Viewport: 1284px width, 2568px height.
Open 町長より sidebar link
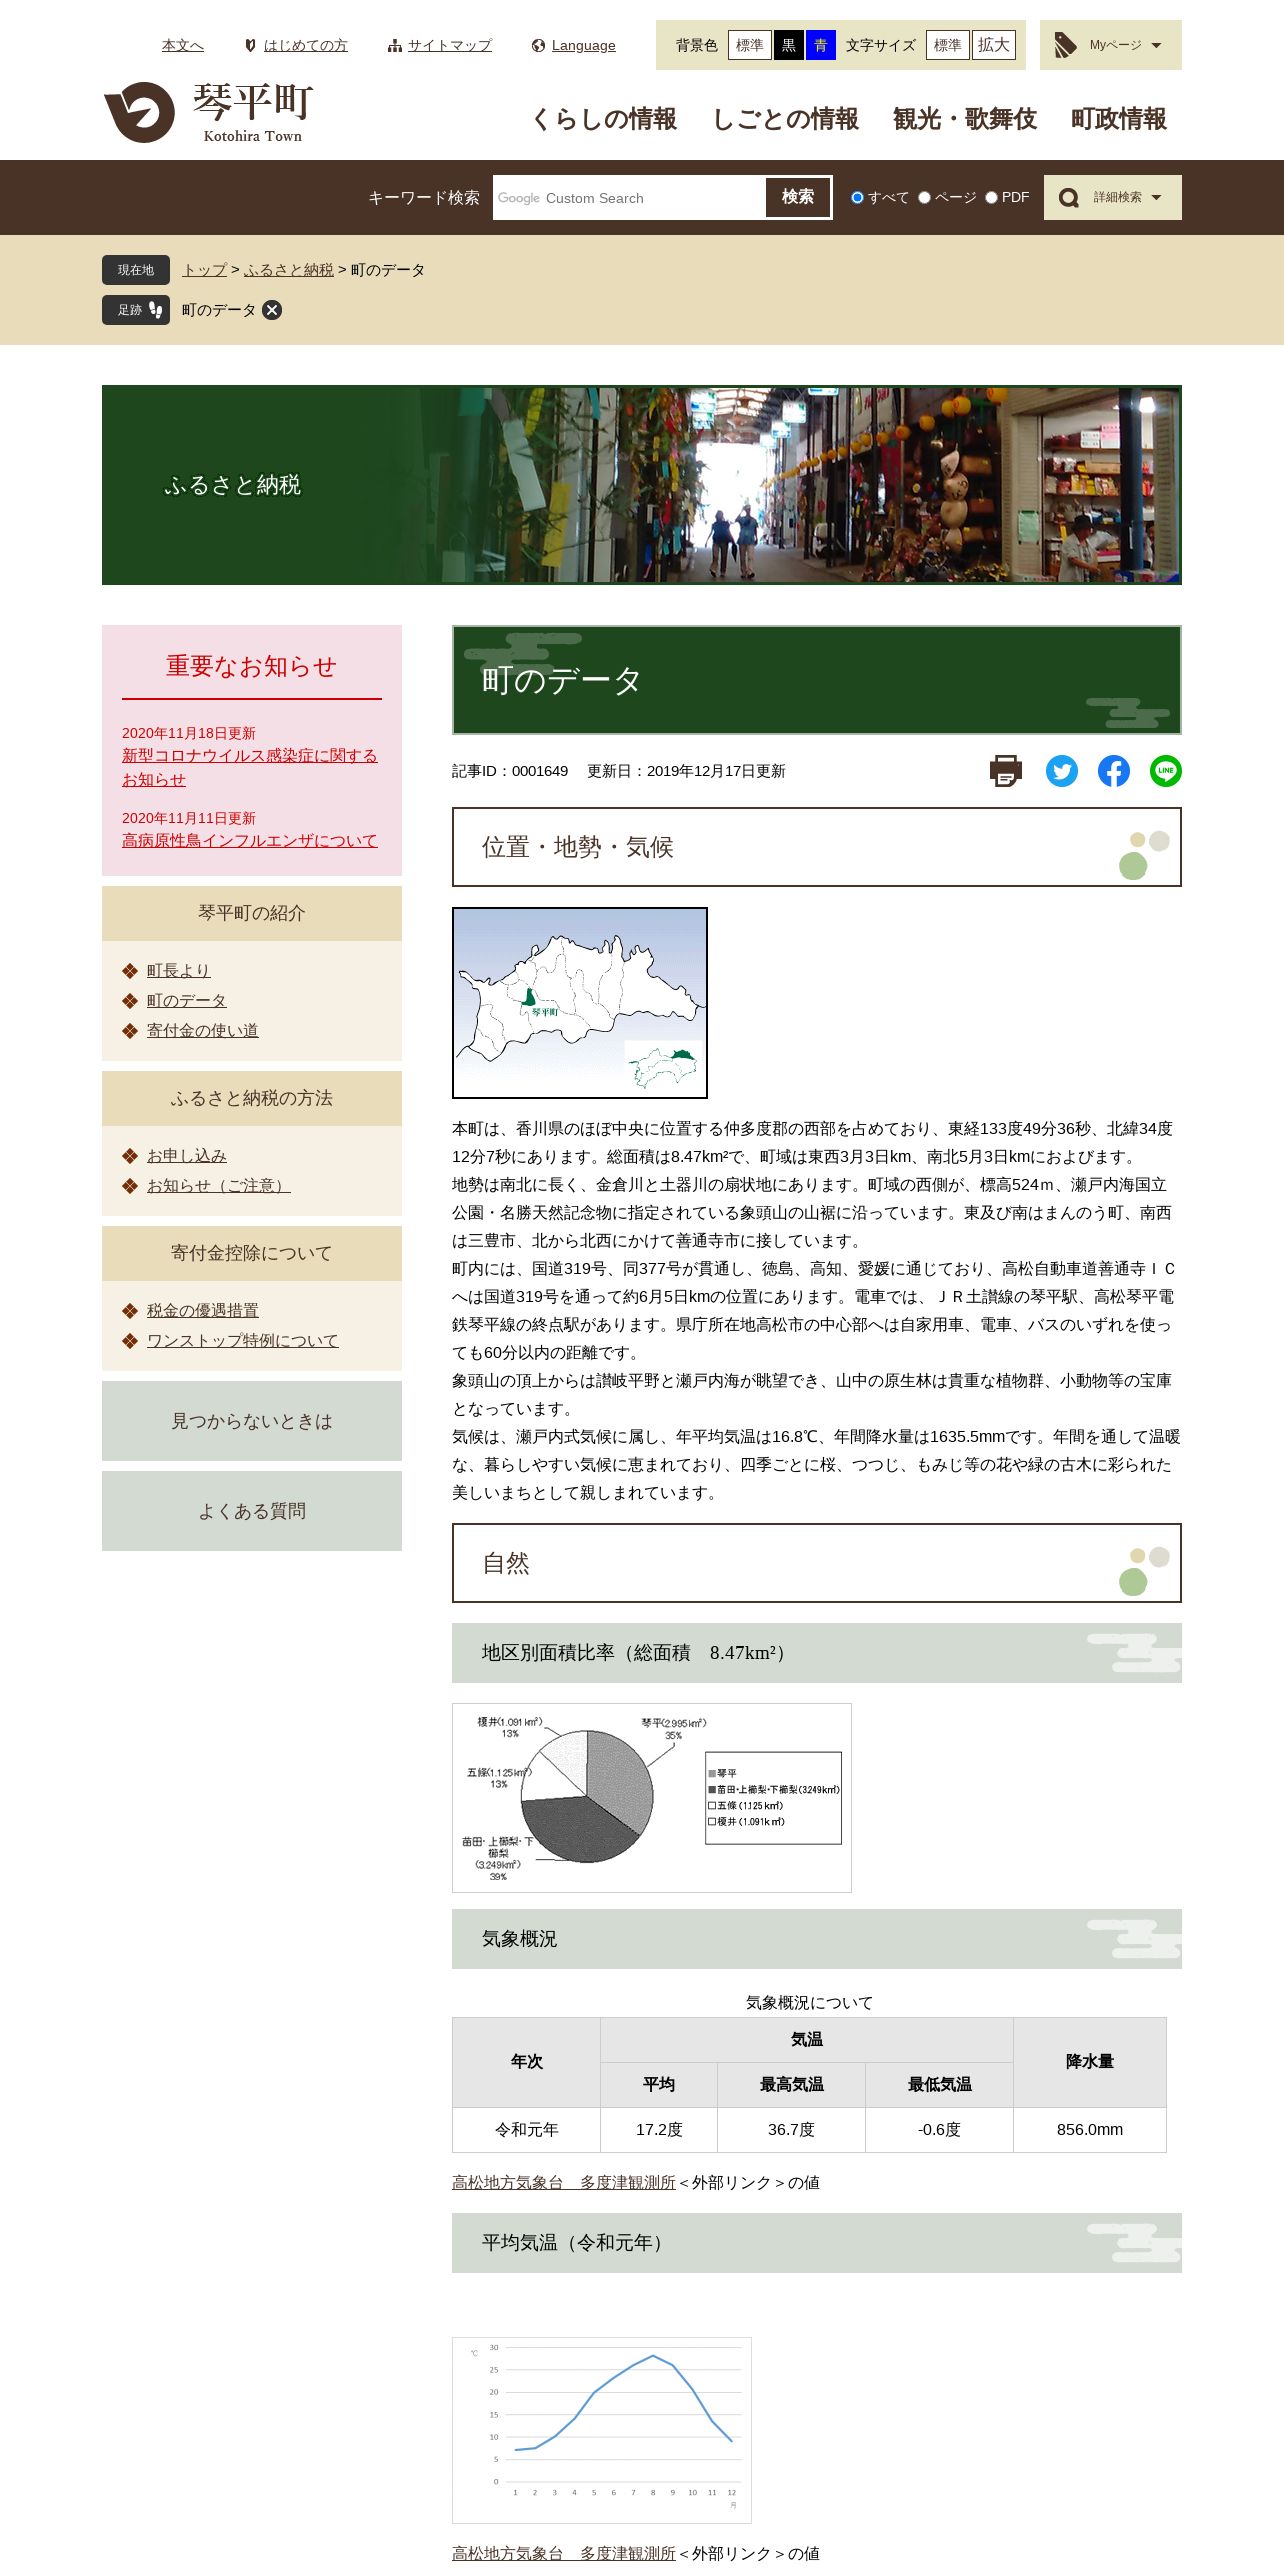pos(179,971)
